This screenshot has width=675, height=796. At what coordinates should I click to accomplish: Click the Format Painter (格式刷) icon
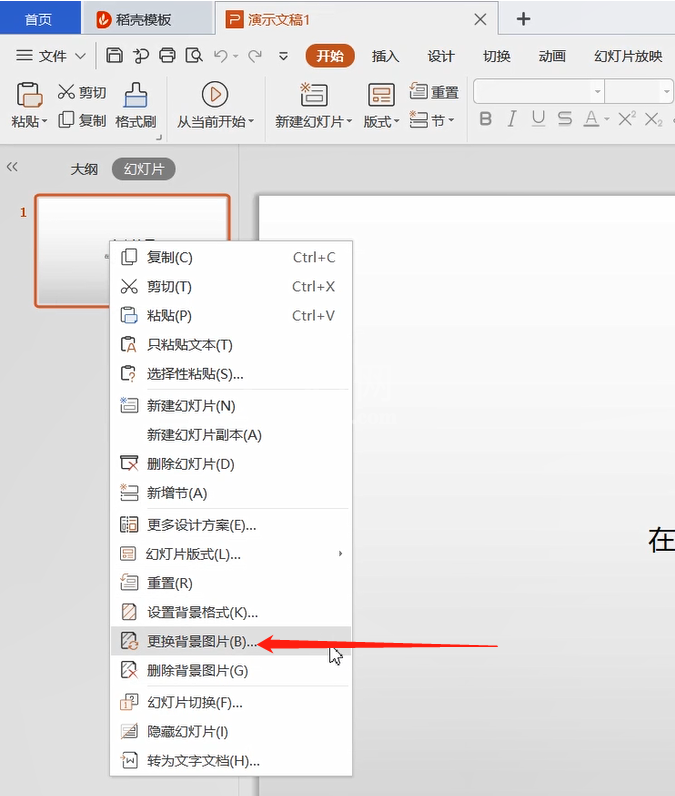click(136, 95)
